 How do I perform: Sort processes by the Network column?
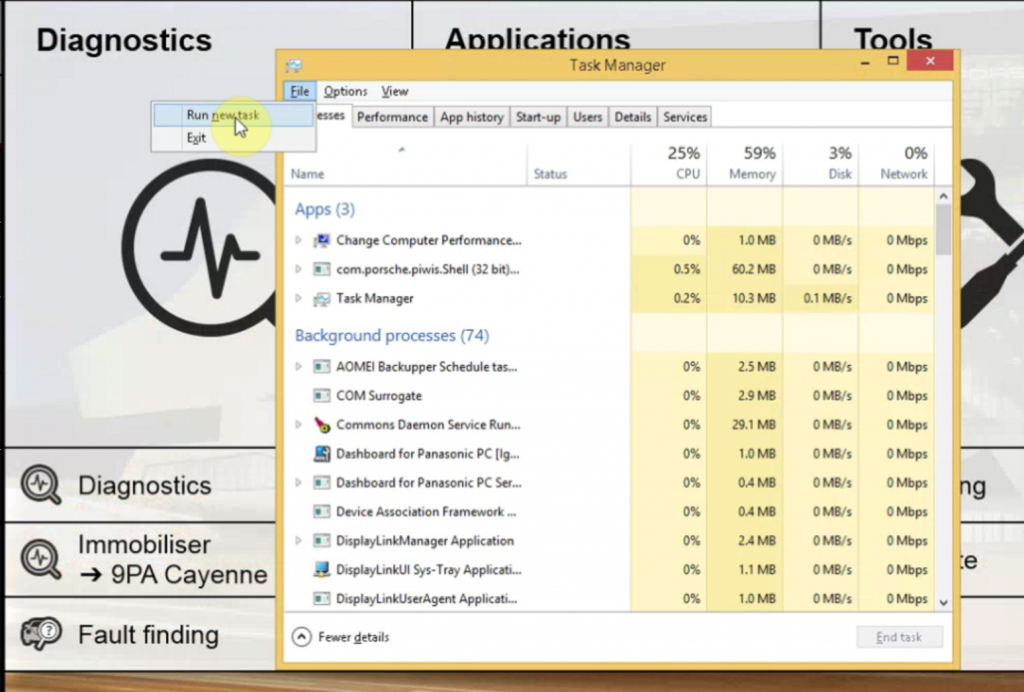click(x=896, y=163)
